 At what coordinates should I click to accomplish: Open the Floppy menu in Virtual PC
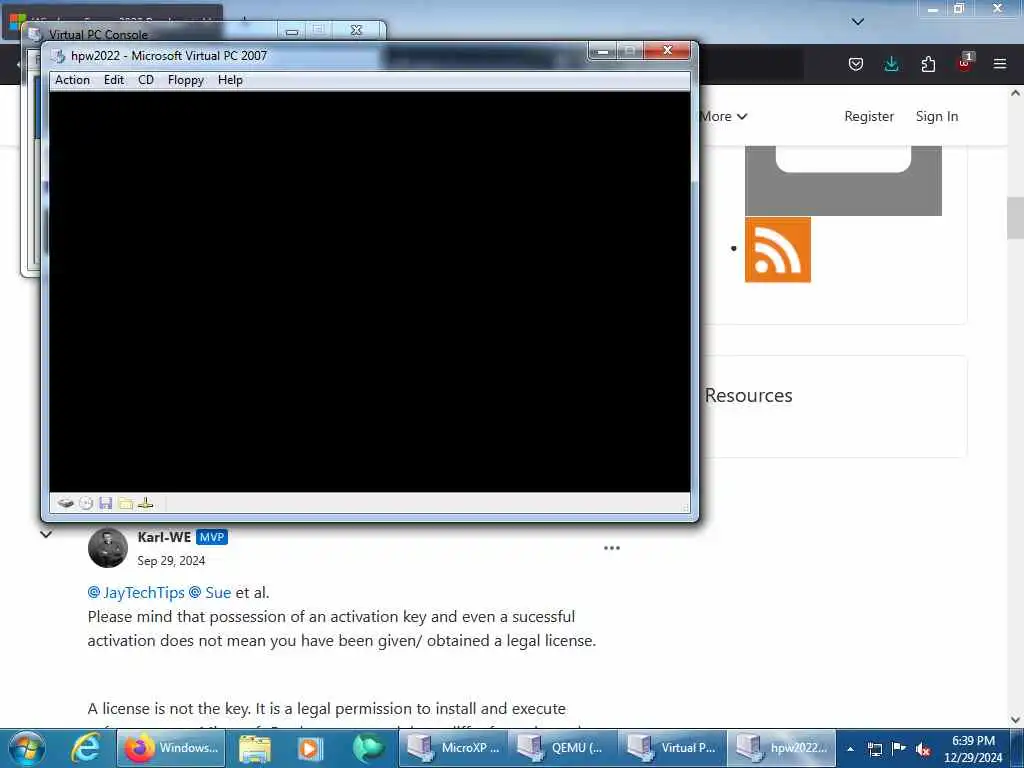[x=185, y=80]
